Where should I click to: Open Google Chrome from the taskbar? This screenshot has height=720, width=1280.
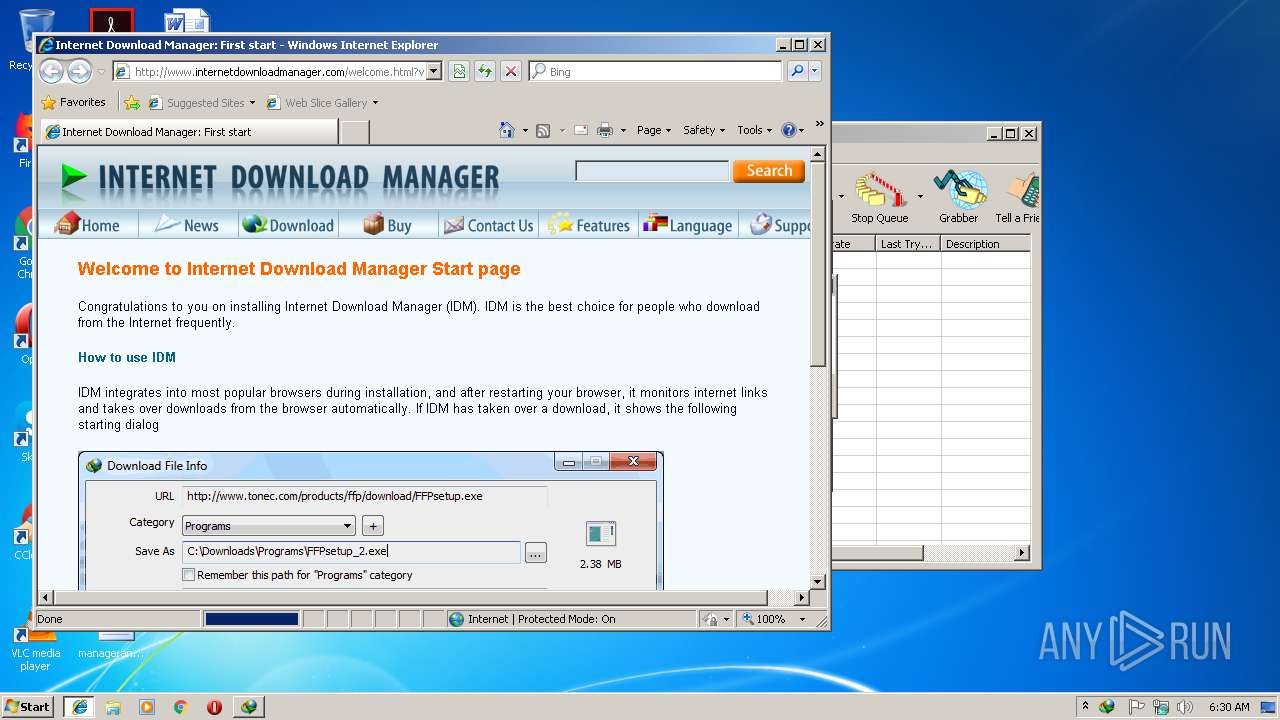coord(181,707)
